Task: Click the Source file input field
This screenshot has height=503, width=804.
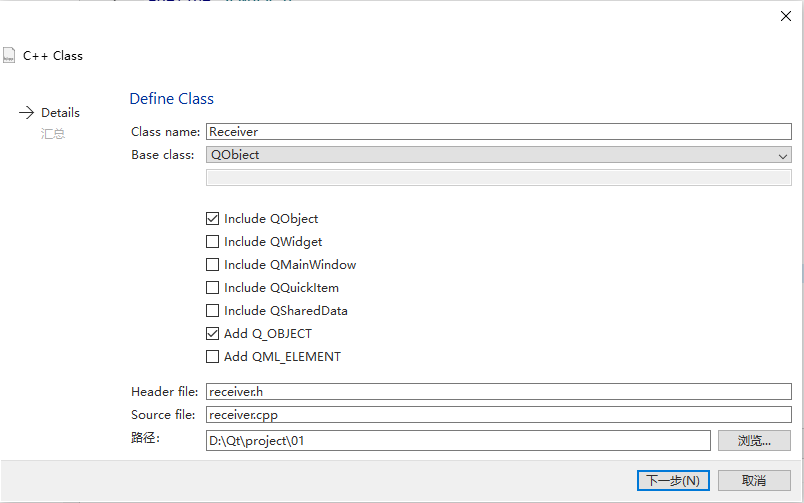Action: point(498,414)
